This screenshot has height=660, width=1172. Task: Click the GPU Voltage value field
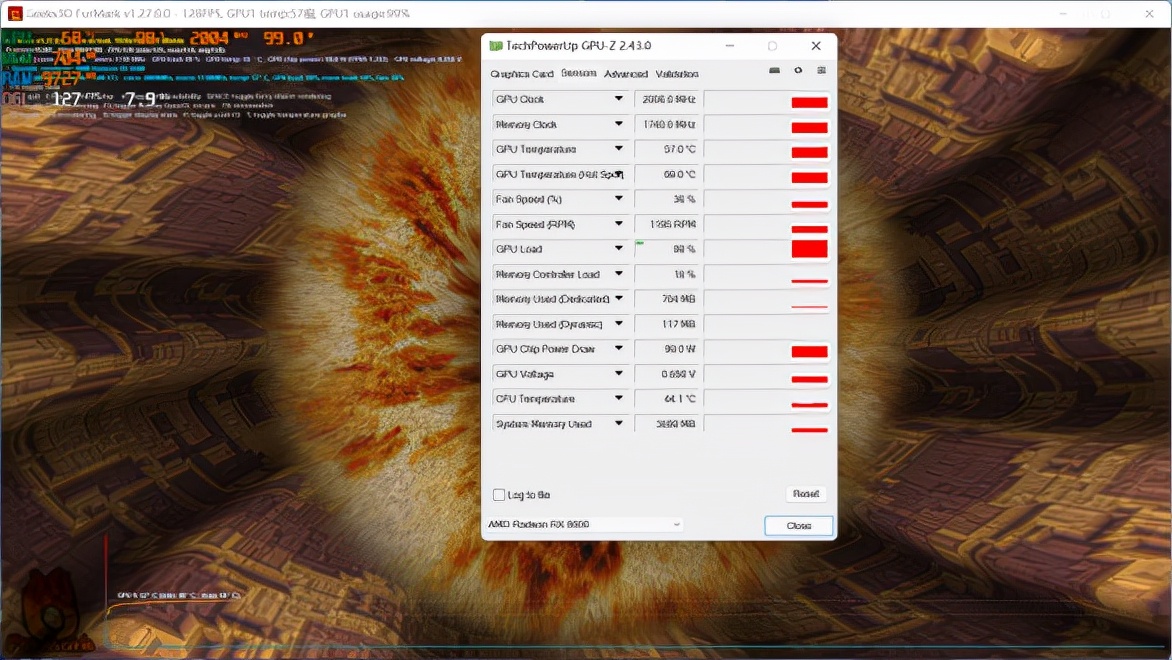tap(667, 374)
